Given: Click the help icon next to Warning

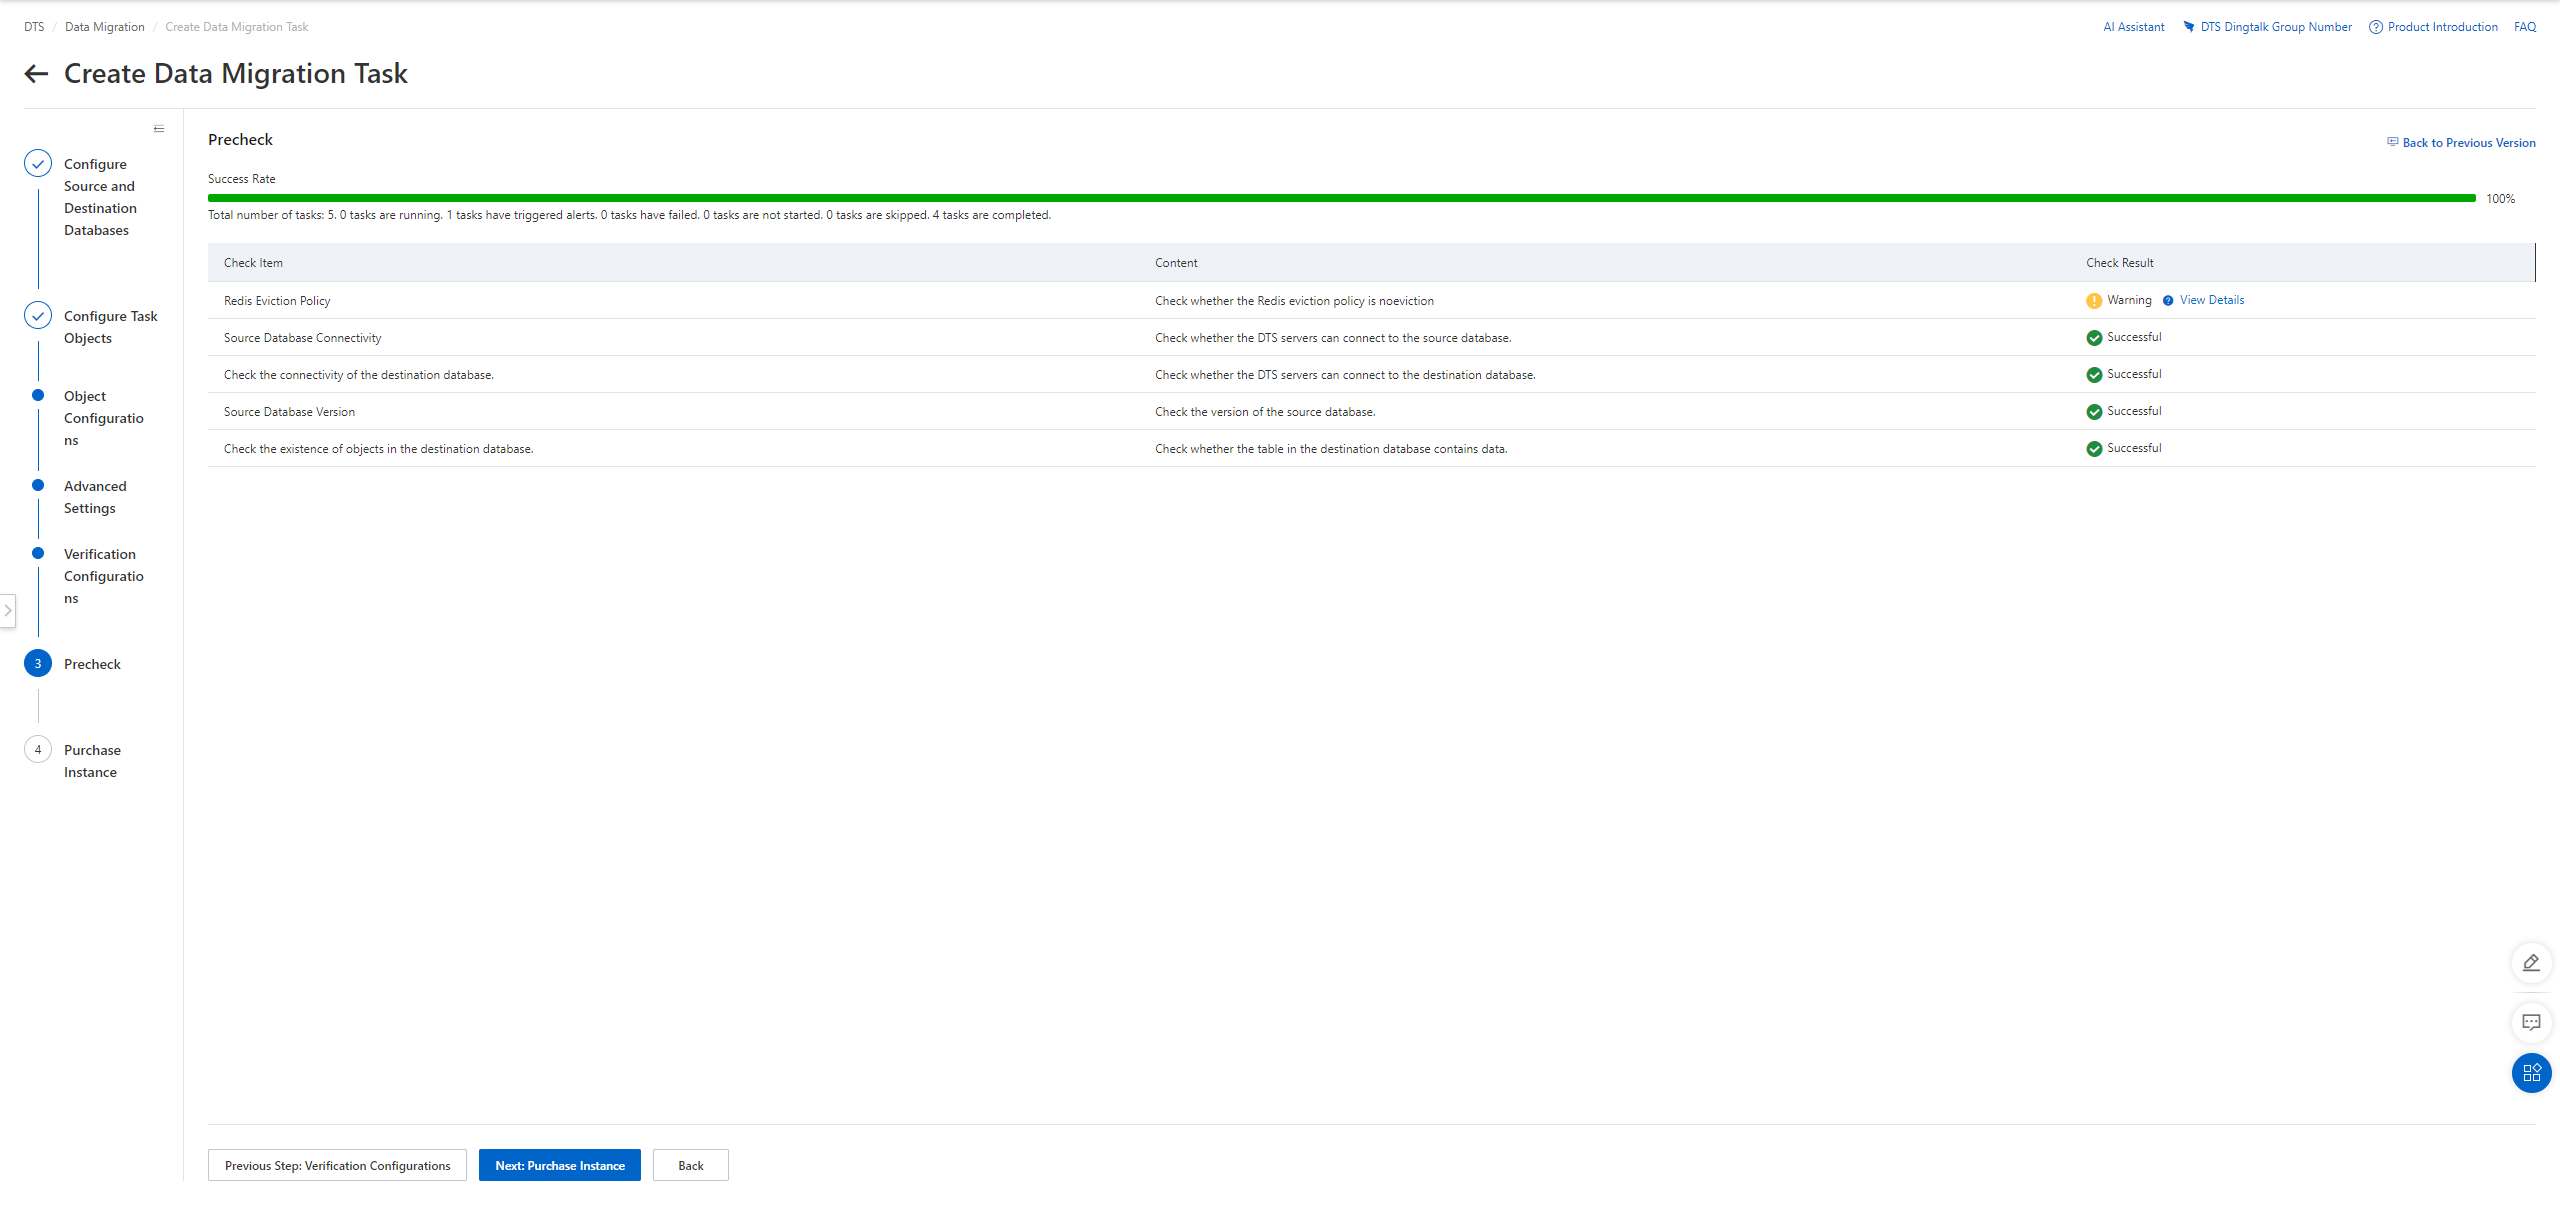Looking at the screenshot, I should (2168, 301).
